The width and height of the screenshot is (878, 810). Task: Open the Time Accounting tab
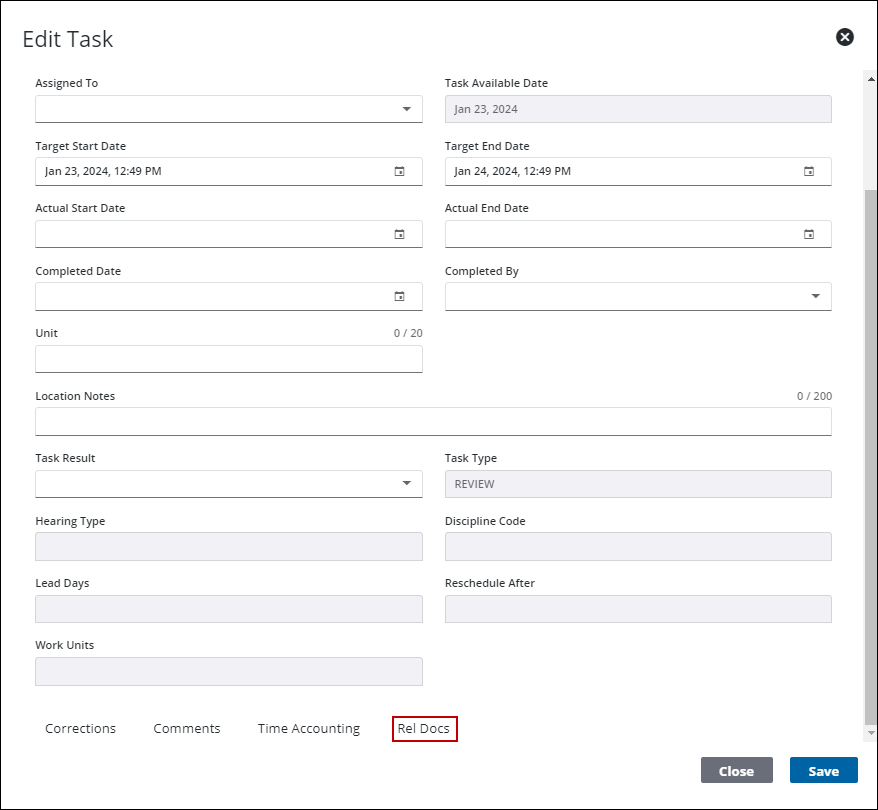click(x=308, y=729)
